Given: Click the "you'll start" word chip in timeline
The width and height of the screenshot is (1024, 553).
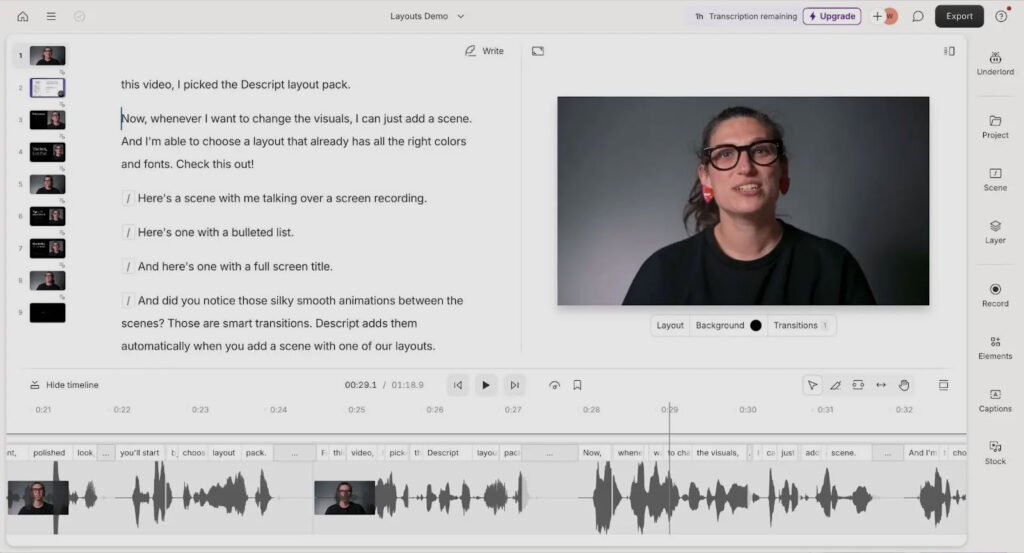Looking at the screenshot, I should pyautogui.click(x=139, y=452).
